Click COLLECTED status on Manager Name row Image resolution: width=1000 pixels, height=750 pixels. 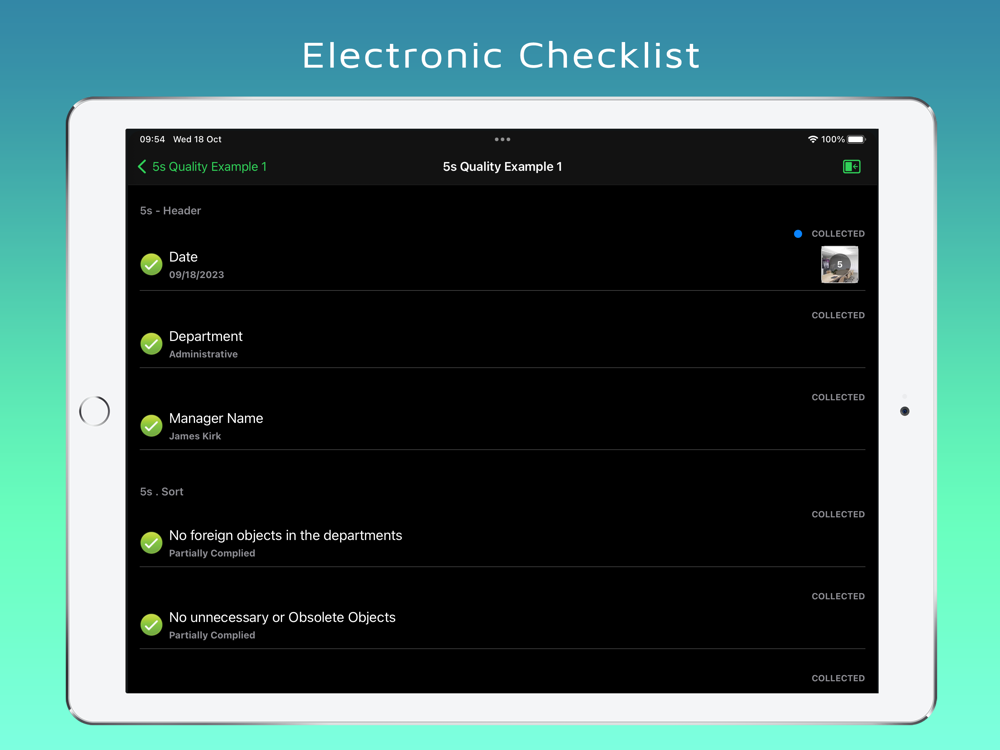838,397
